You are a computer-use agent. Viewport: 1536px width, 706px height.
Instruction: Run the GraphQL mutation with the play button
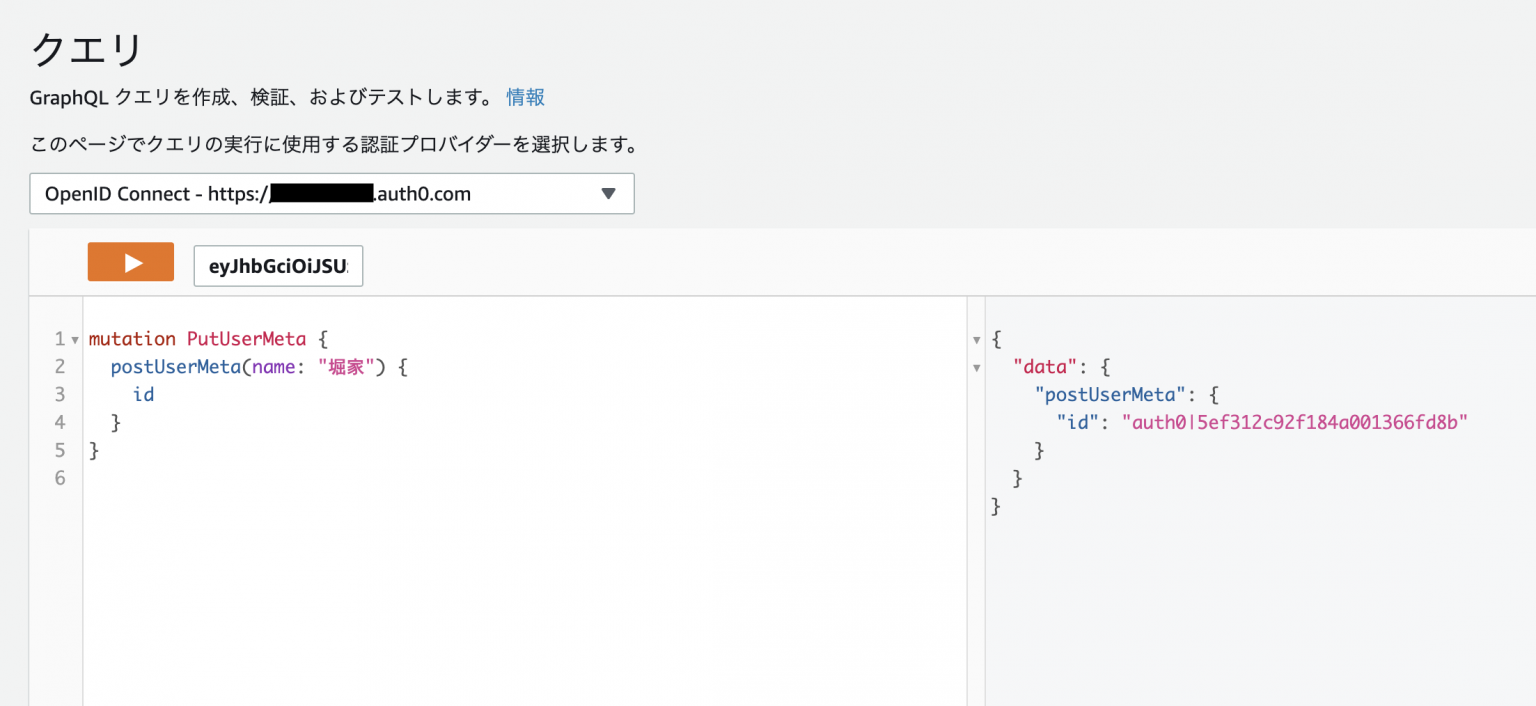(x=130, y=260)
